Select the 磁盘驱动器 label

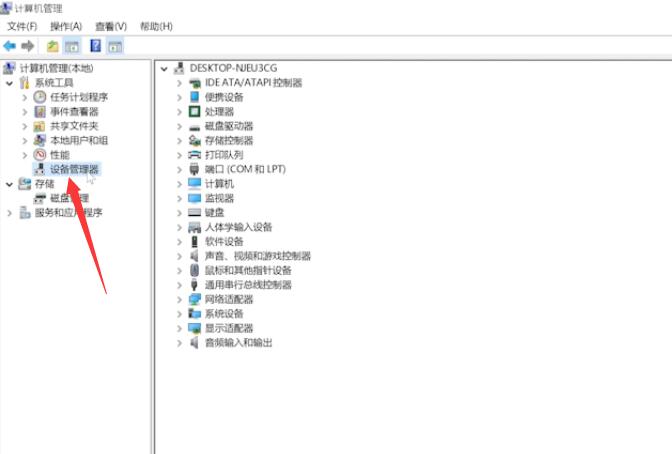pyautogui.click(x=229, y=126)
